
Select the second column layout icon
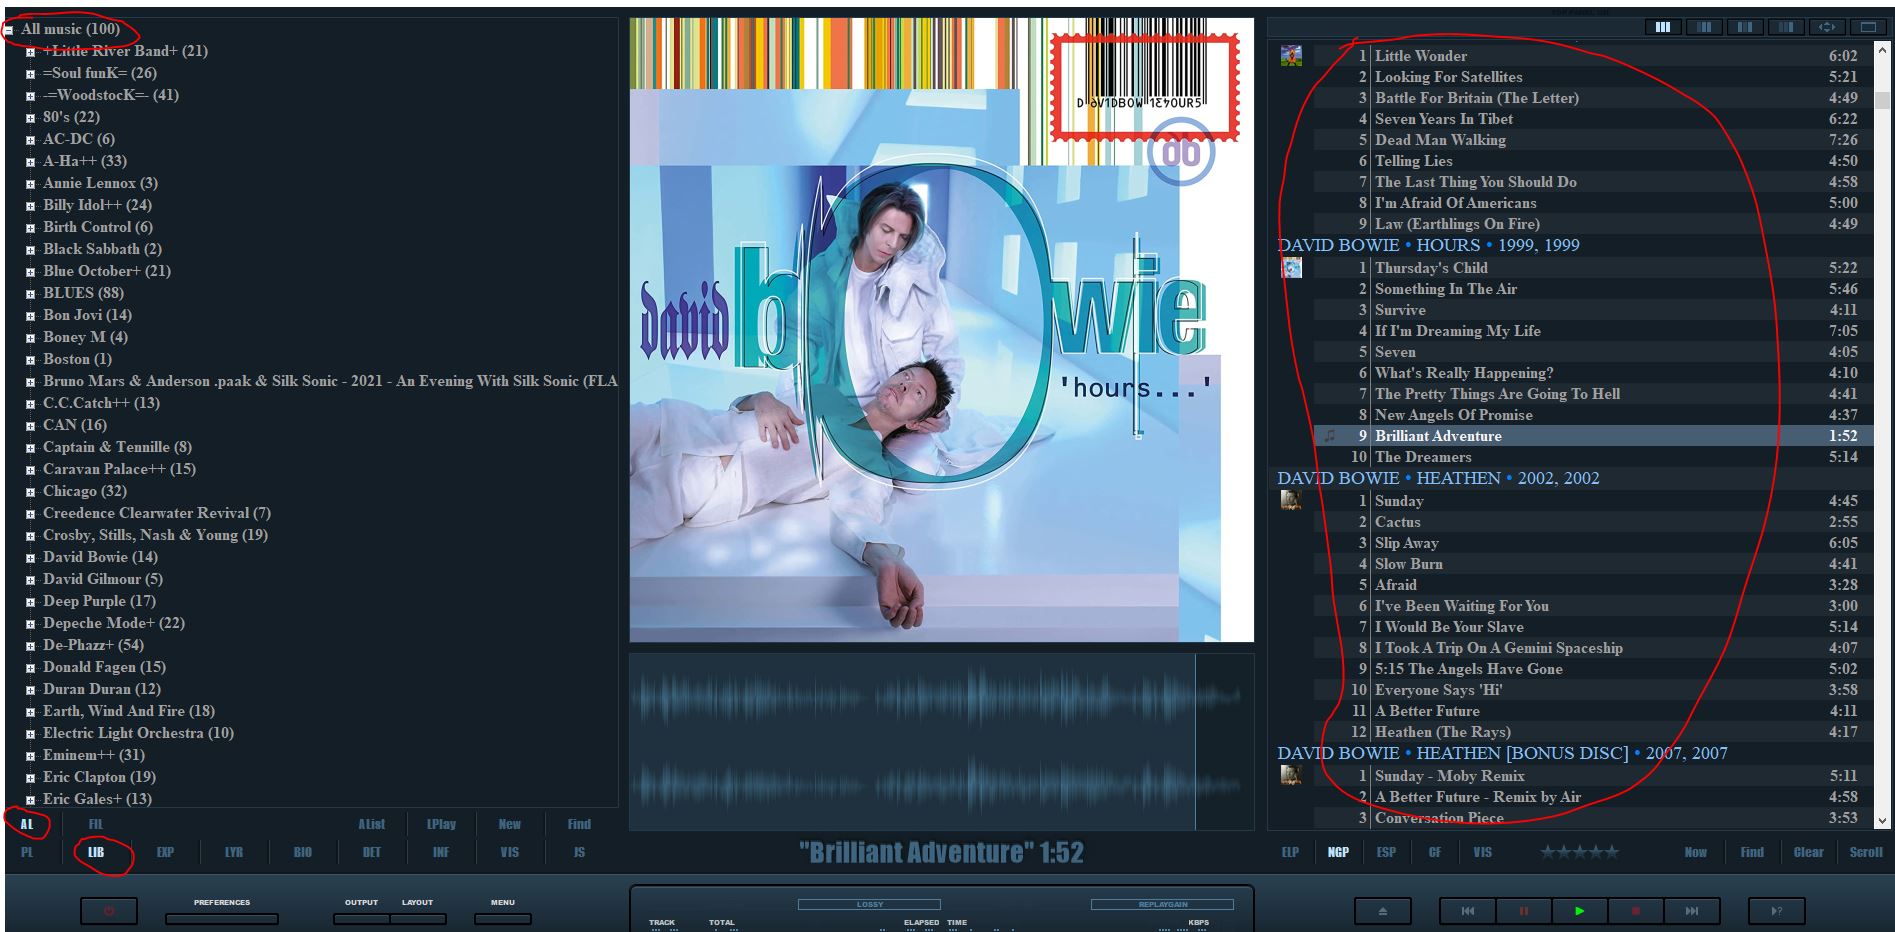[x=1704, y=27]
